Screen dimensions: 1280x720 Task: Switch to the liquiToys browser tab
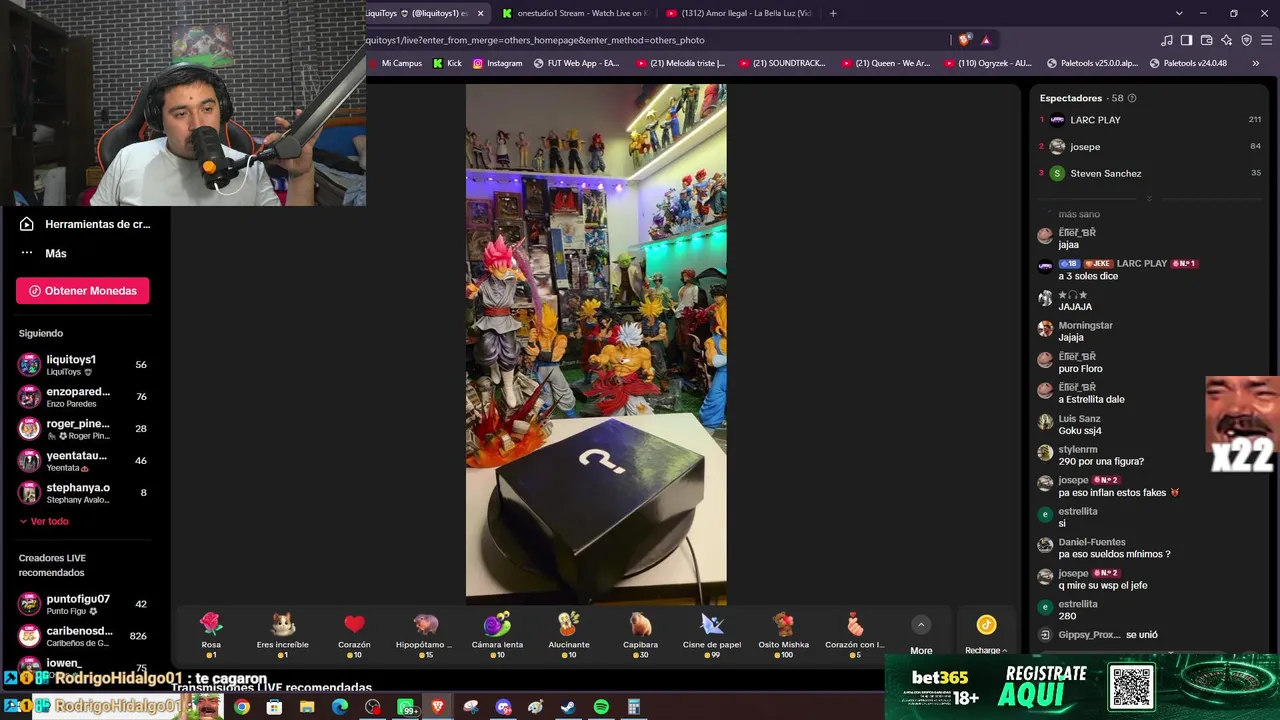(418, 13)
